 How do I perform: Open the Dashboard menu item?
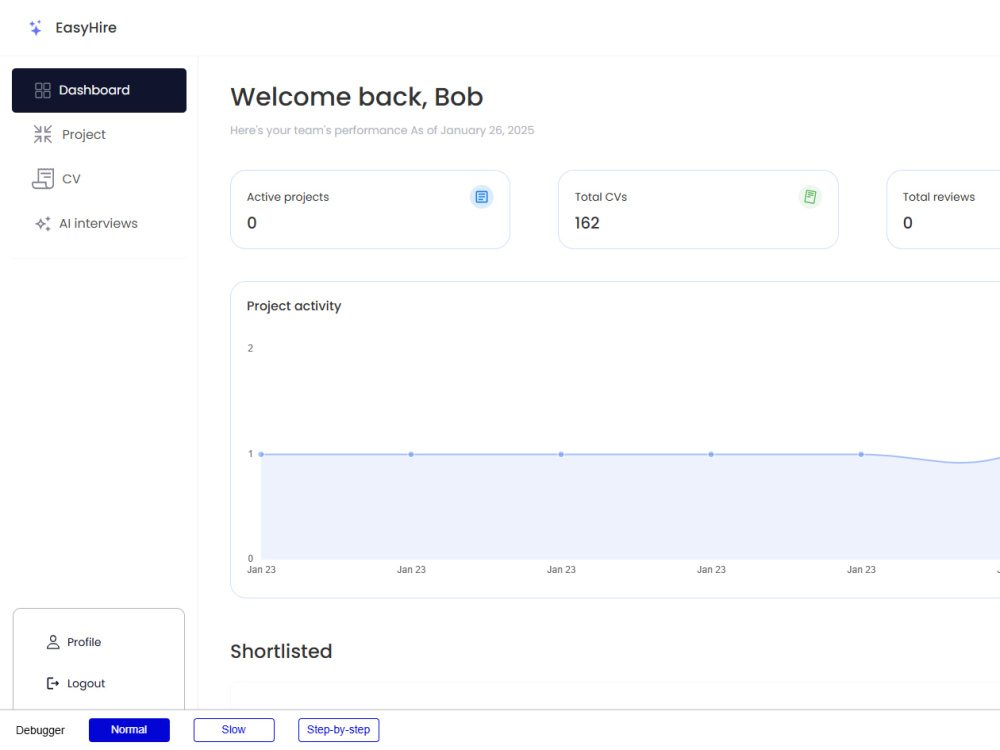tap(99, 91)
